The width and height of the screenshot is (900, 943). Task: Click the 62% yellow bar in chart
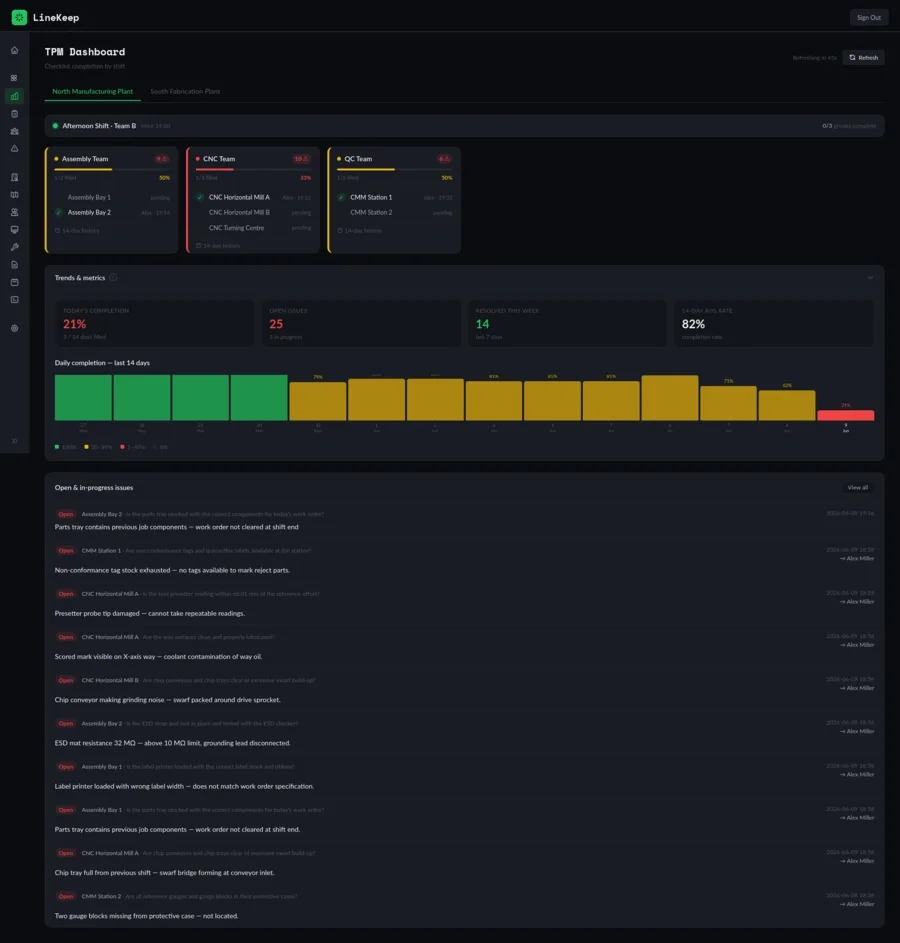pyautogui.click(x=787, y=405)
